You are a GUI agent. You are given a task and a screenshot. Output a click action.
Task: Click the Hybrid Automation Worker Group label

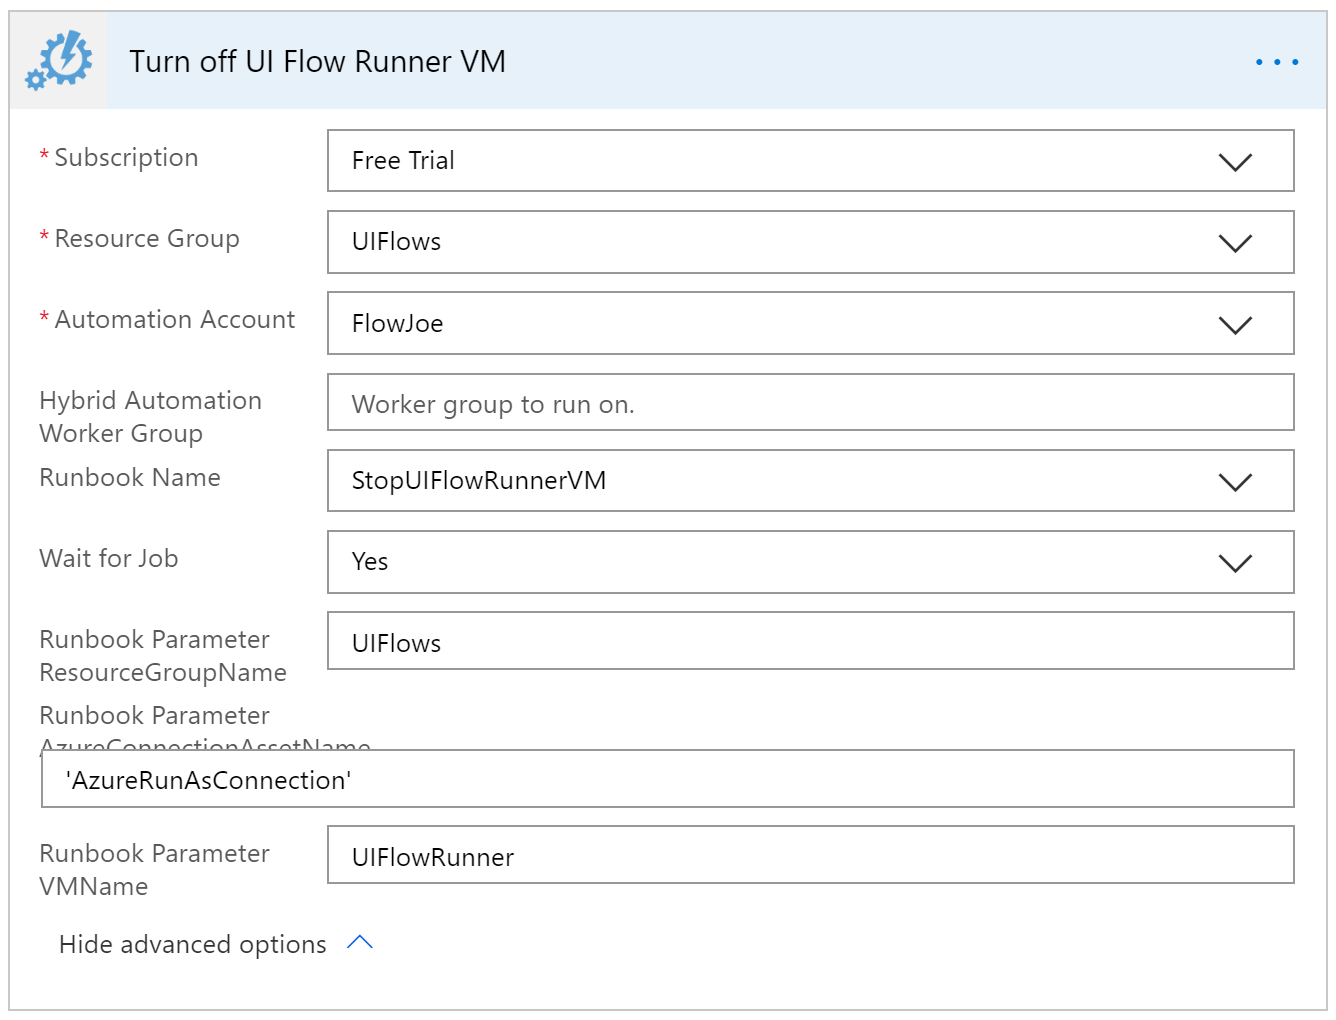pos(150,417)
